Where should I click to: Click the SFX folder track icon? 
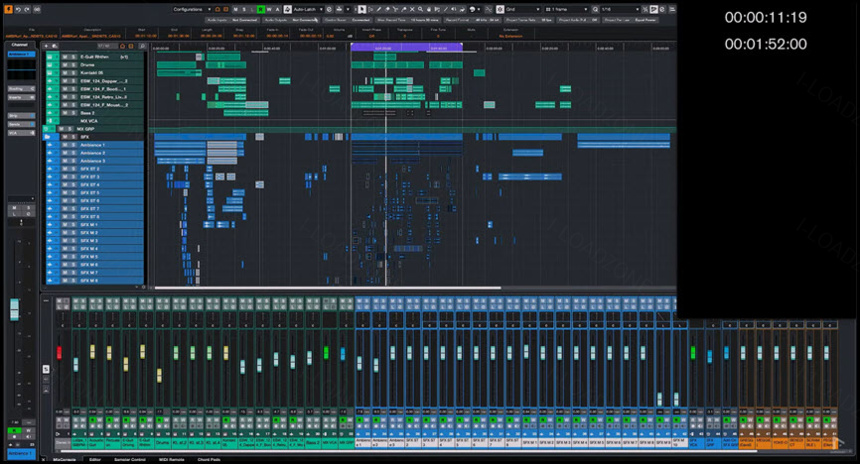(48, 137)
